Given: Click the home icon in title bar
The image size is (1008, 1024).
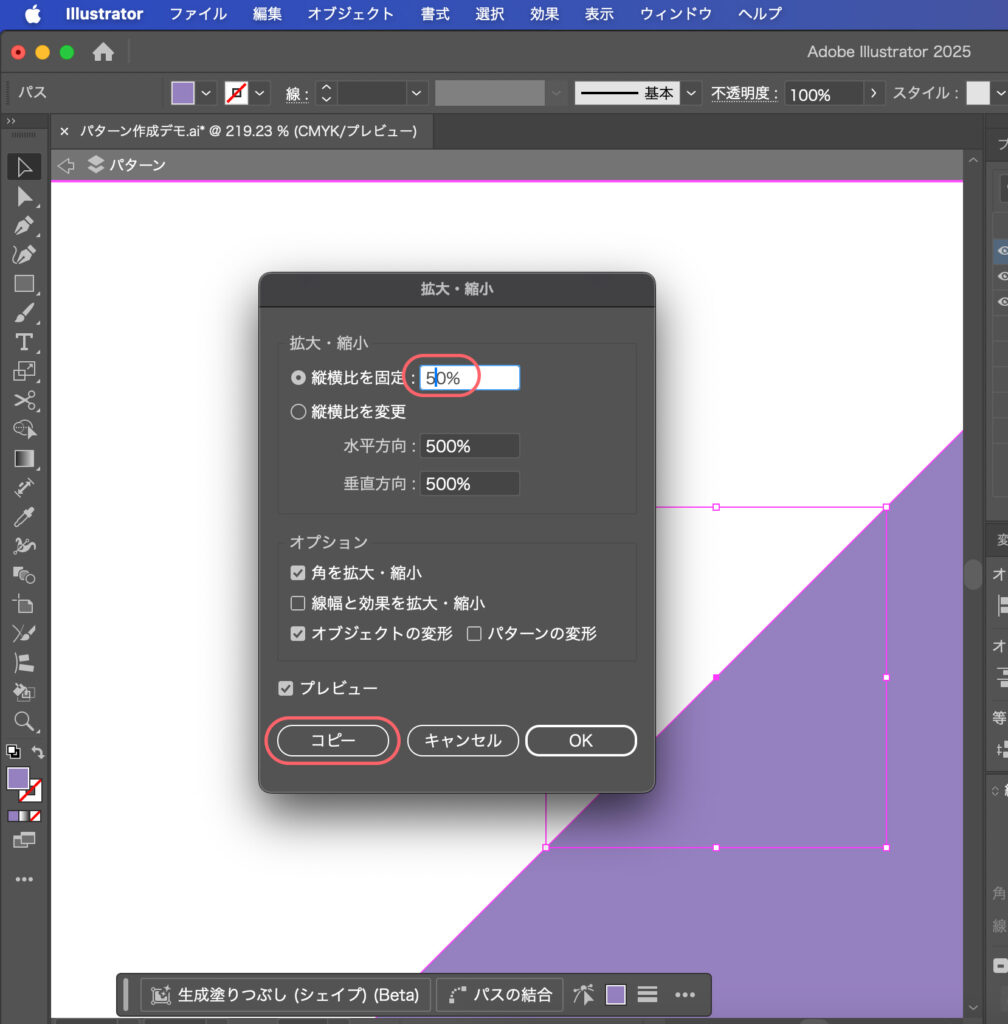Looking at the screenshot, I should 103,52.
